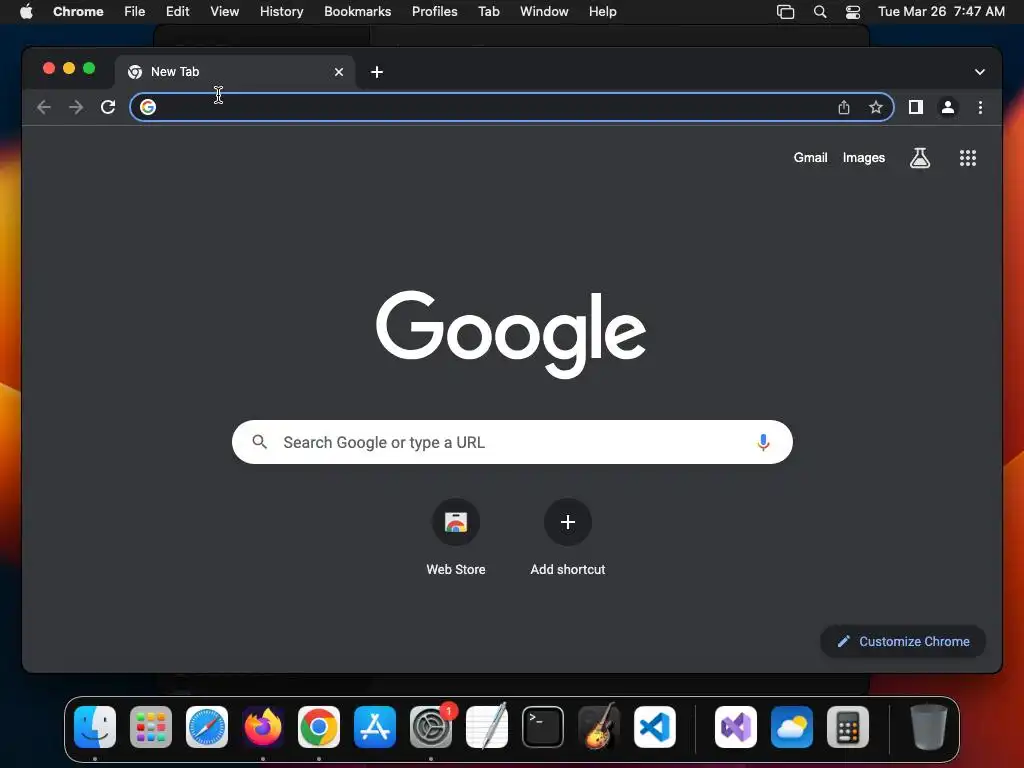The image size is (1024, 768).
Task: Open System Settings from the dock
Action: click(431, 726)
